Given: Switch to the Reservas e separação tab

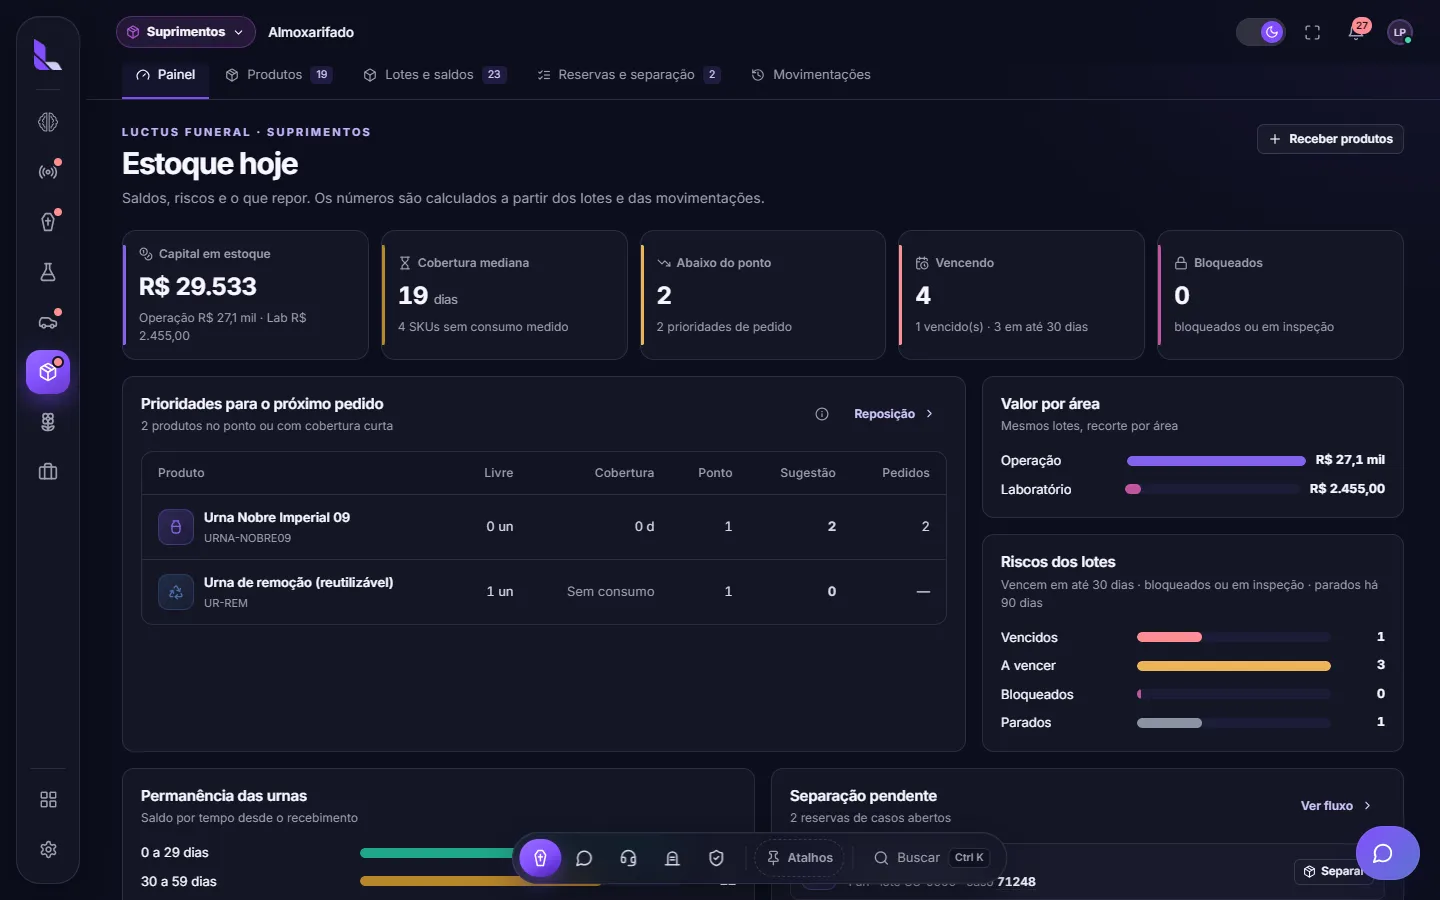Looking at the screenshot, I should coord(629,75).
